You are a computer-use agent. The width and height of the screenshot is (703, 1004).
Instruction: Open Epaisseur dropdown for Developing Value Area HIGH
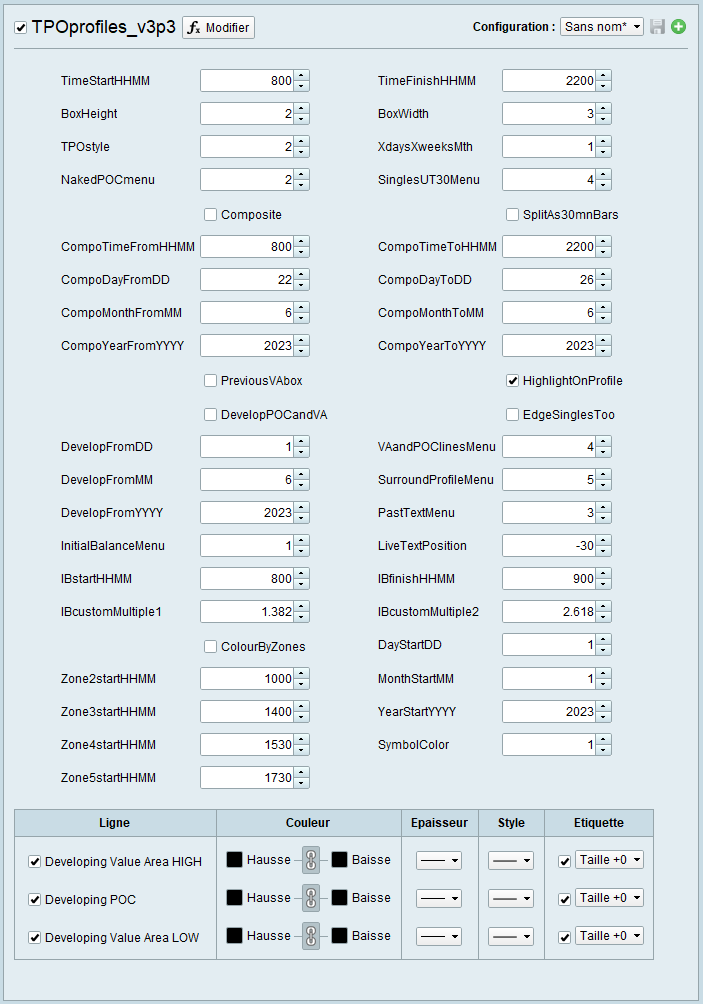pos(439,860)
